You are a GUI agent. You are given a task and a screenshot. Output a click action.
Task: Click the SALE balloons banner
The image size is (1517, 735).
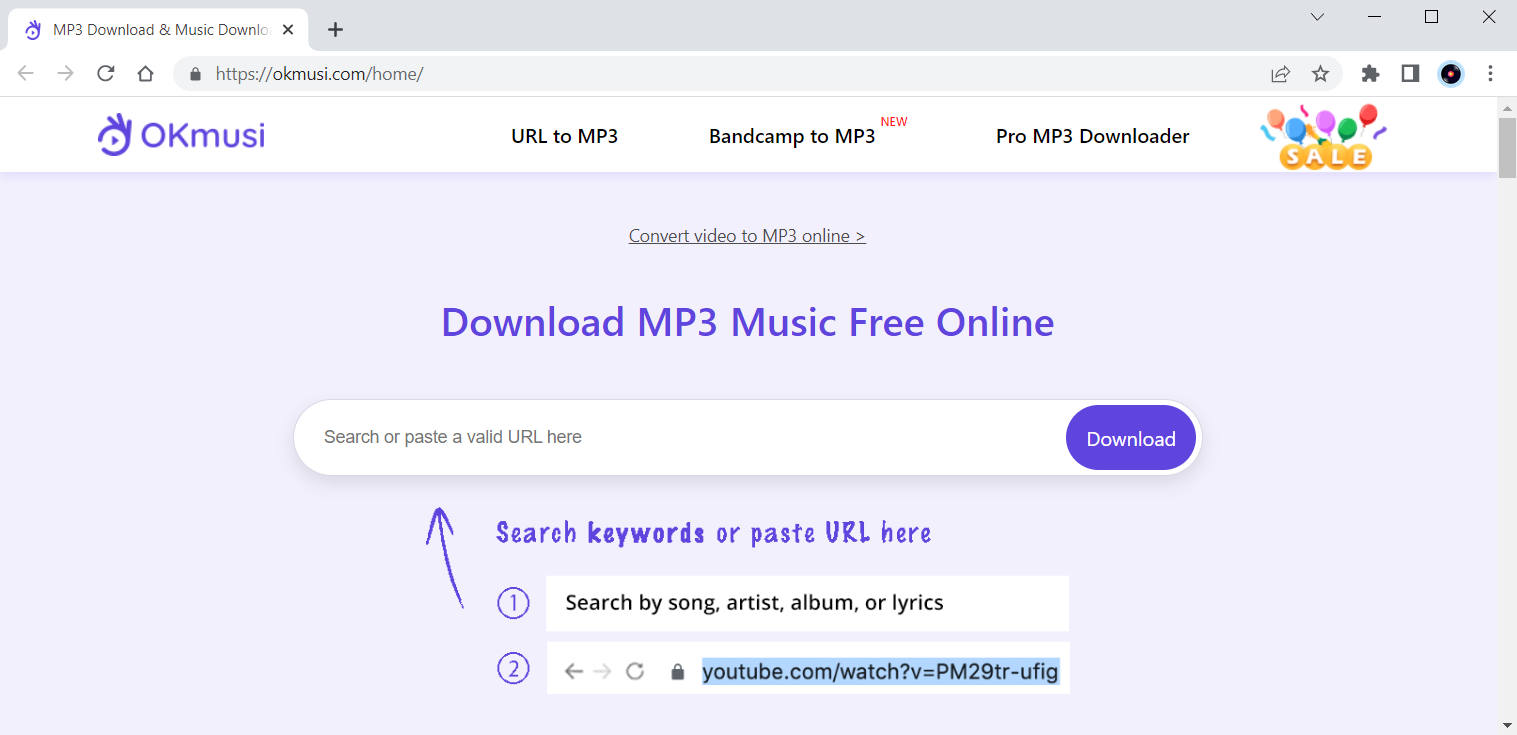click(x=1324, y=136)
